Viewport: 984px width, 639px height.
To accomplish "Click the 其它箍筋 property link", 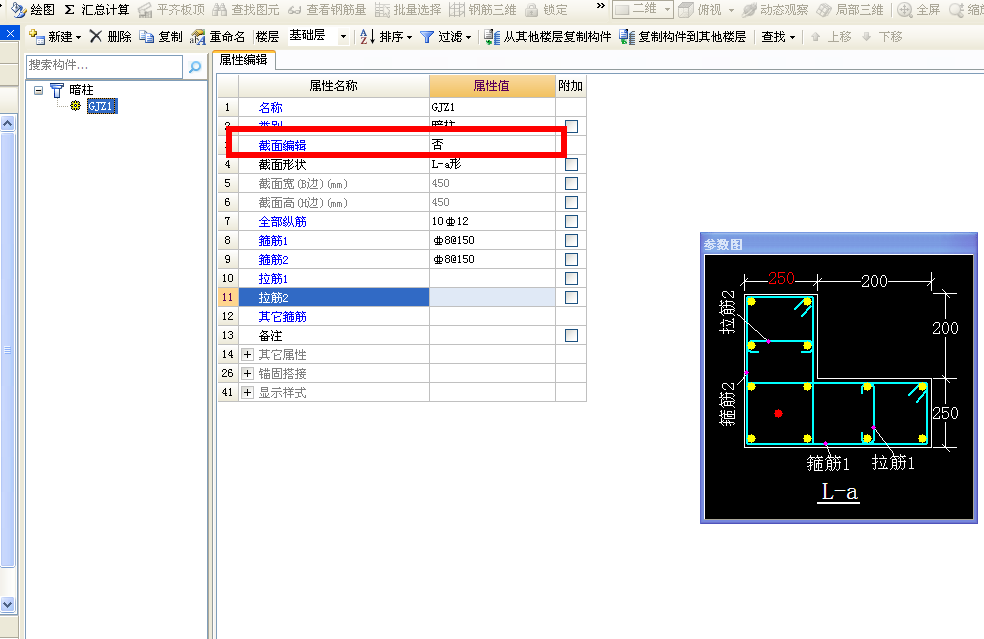I will click(282, 317).
